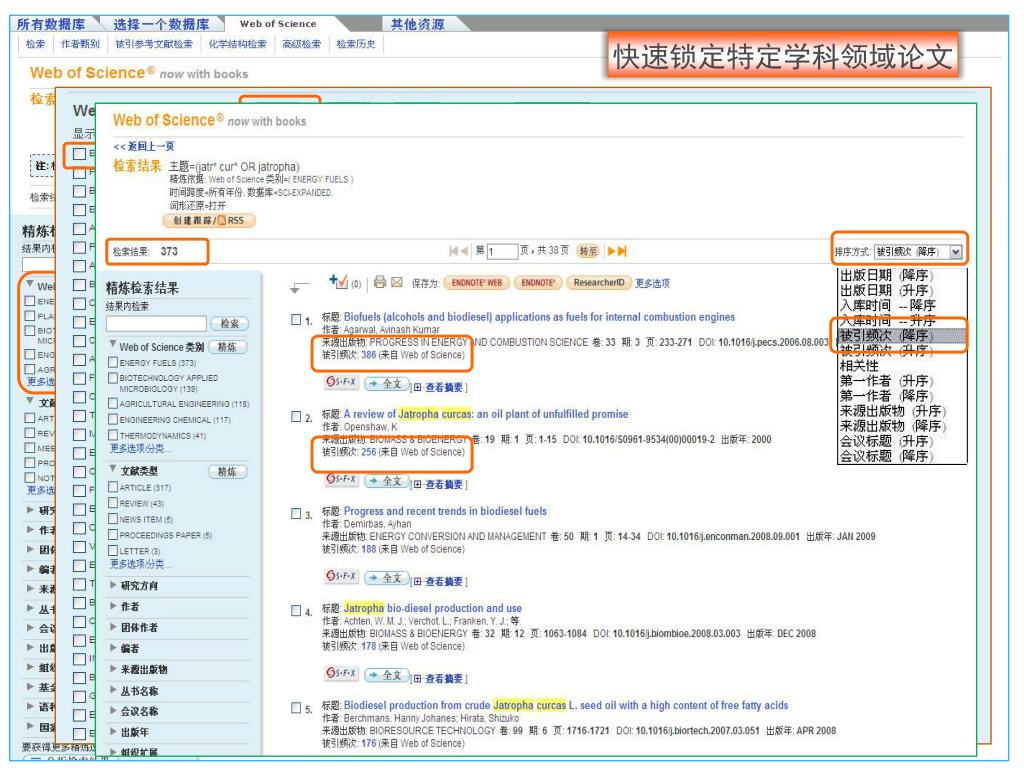Go to the previous page arrow icon
This screenshot has width=1024, height=768.
(464, 251)
